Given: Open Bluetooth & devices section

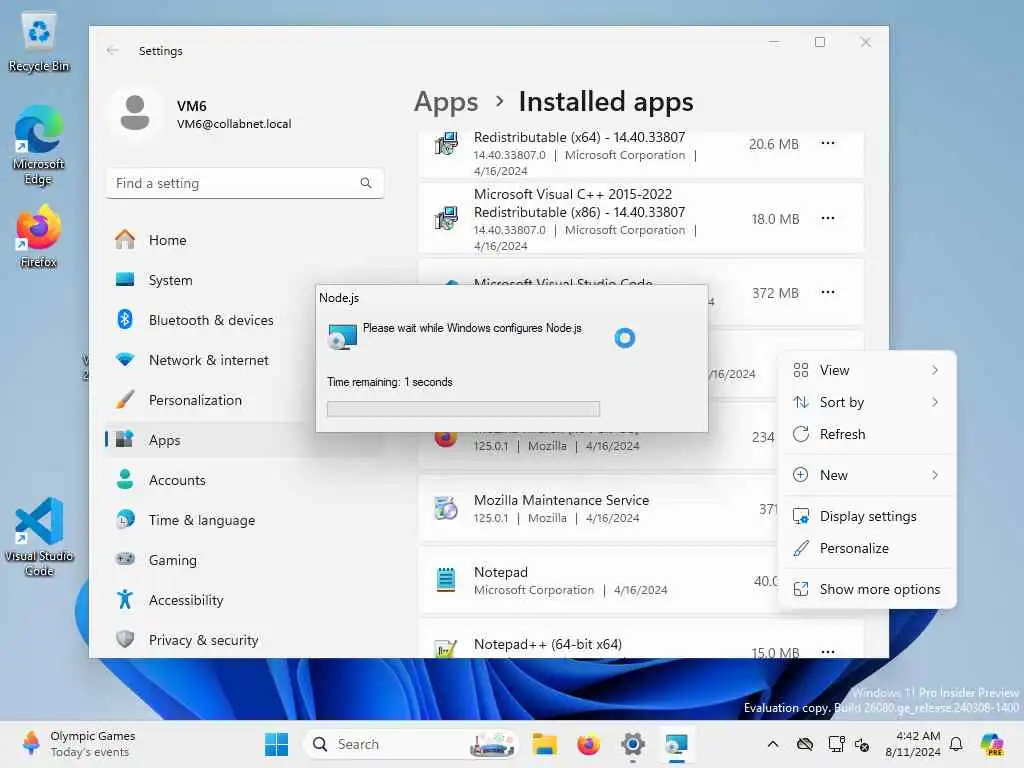Looking at the screenshot, I should pyautogui.click(x=210, y=320).
